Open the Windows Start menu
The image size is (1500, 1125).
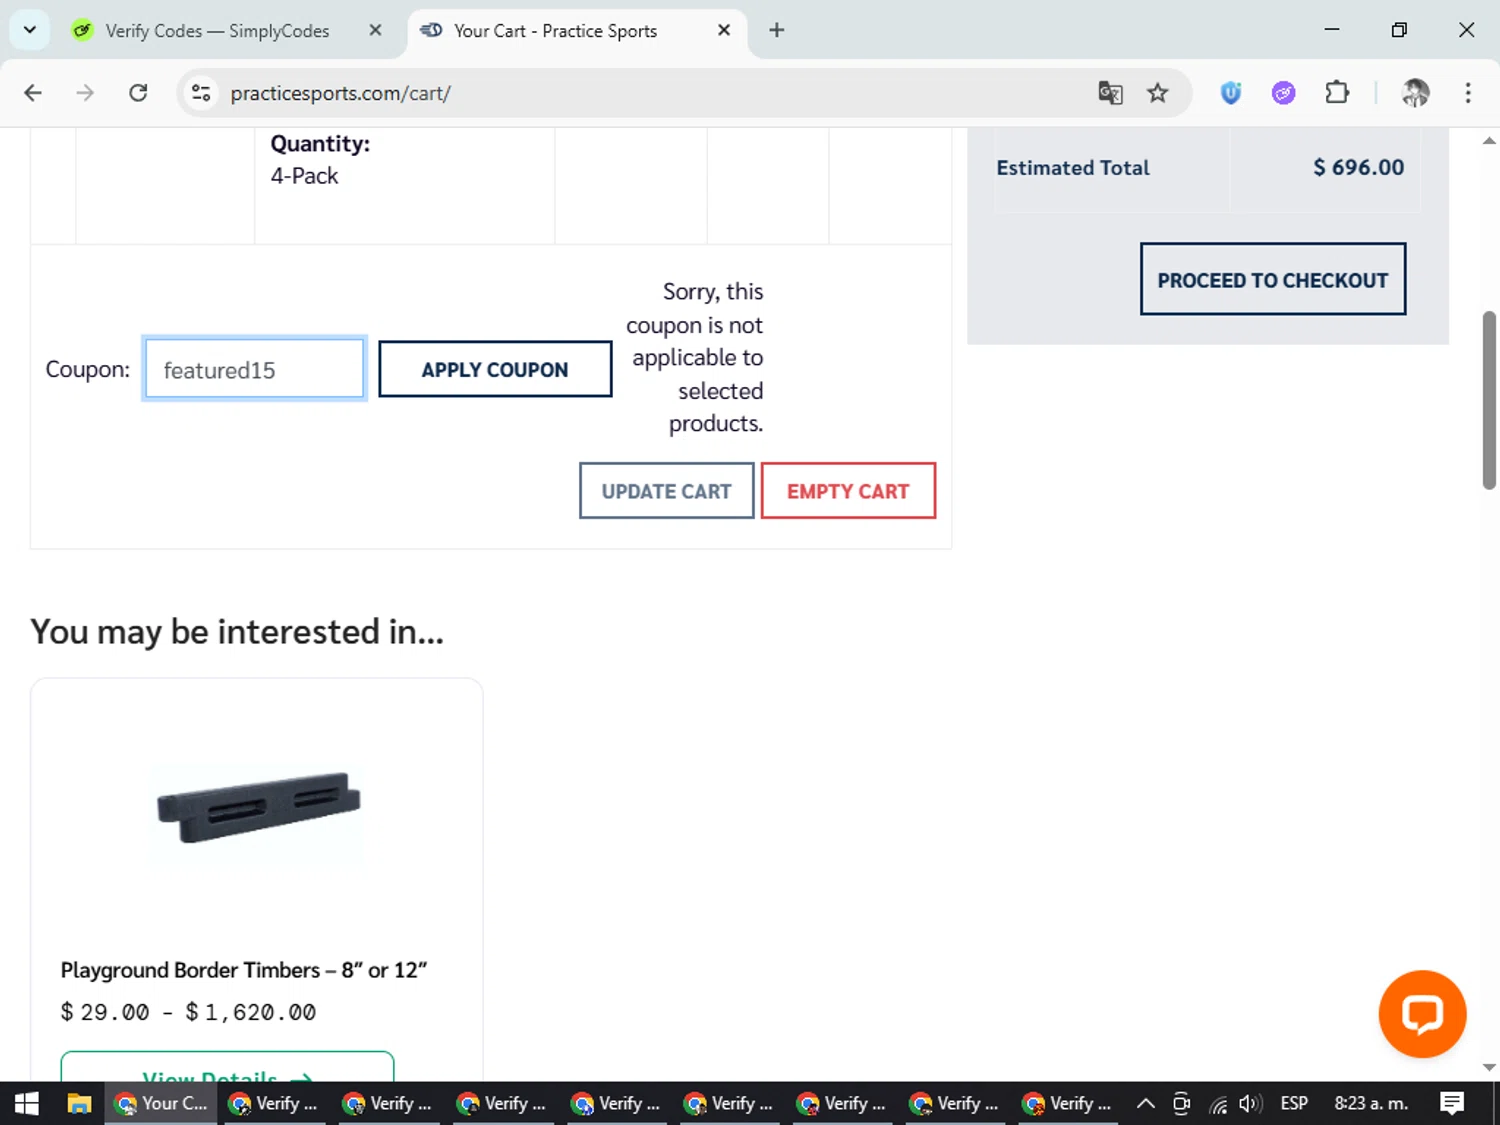(x=27, y=1103)
